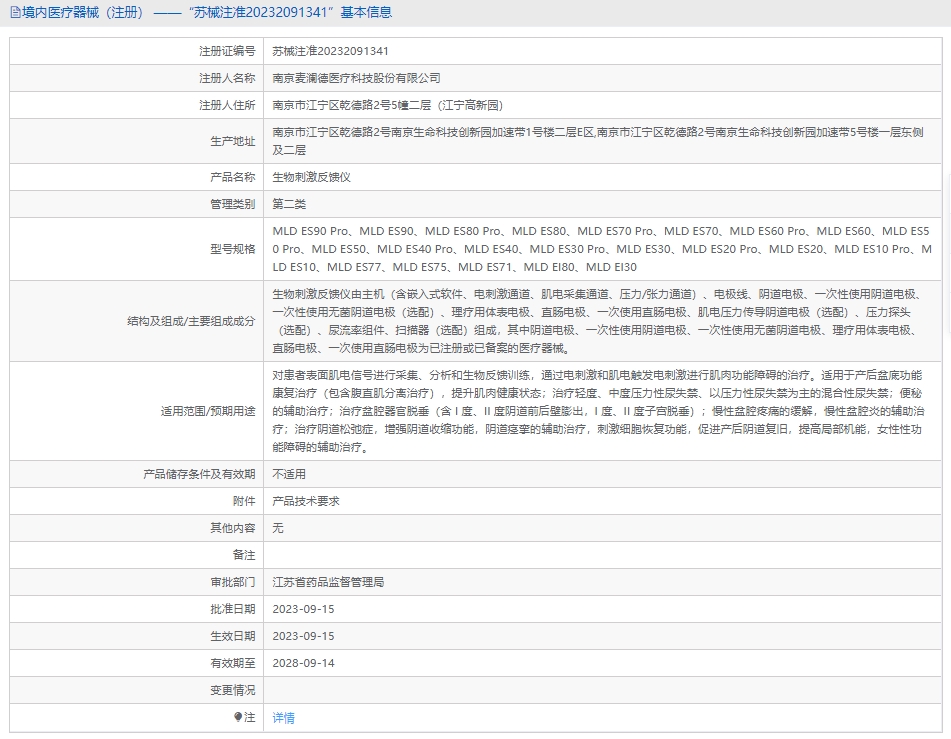Click the 产品名称 label cell

tap(136, 177)
